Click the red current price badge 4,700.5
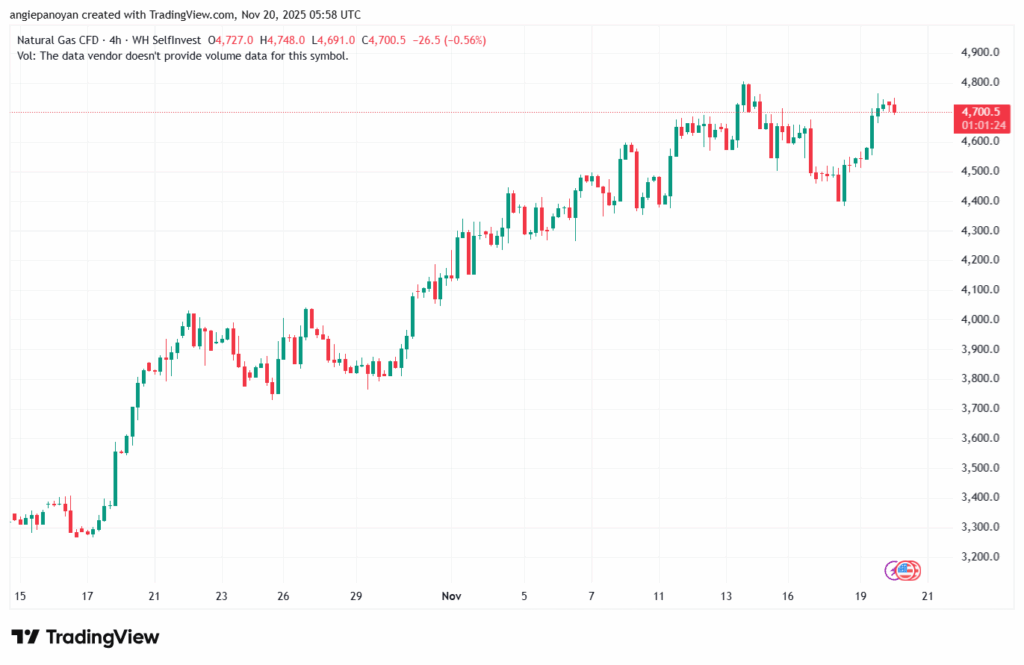1024x665 pixels. (x=982, y=112)
